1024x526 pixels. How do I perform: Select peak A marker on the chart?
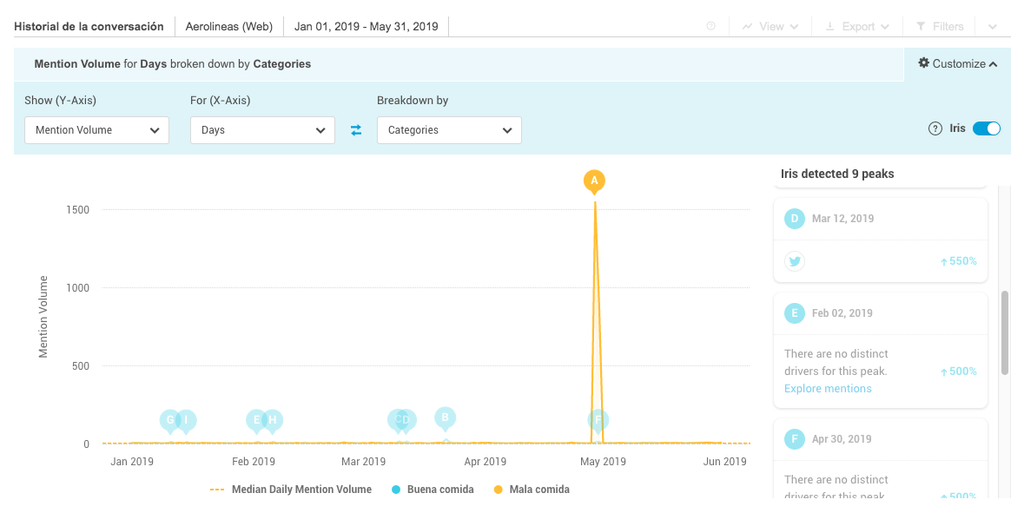coord(594,181)
